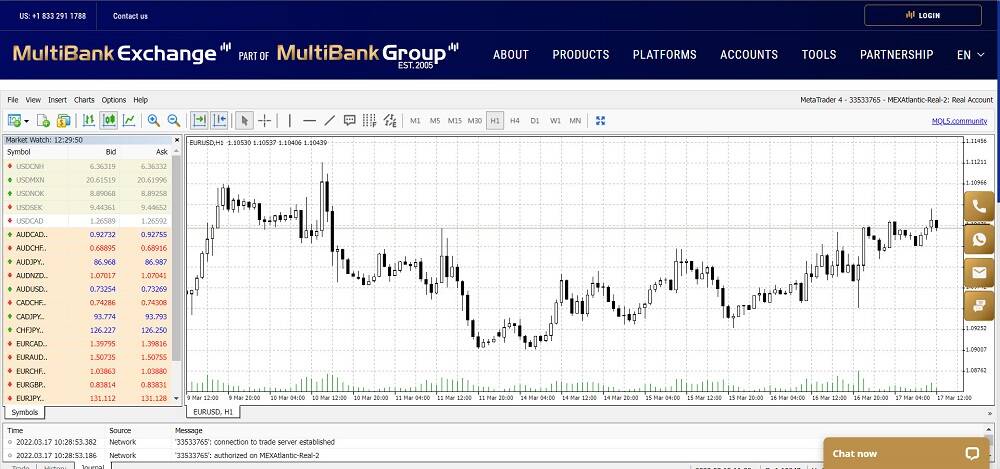Viewport: 1000px width, 469px height.
Task: Expand the EN language selector
Action: point(971,55)
